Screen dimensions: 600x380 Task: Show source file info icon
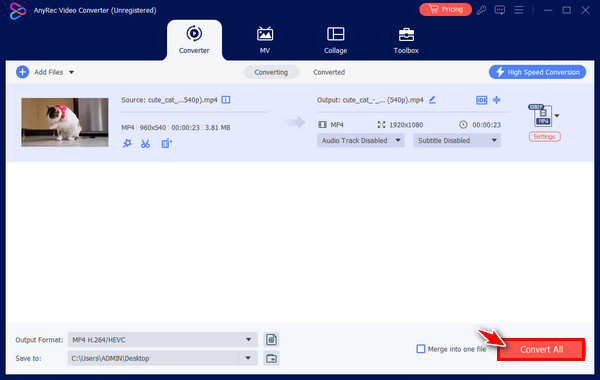tap(226, 100)
